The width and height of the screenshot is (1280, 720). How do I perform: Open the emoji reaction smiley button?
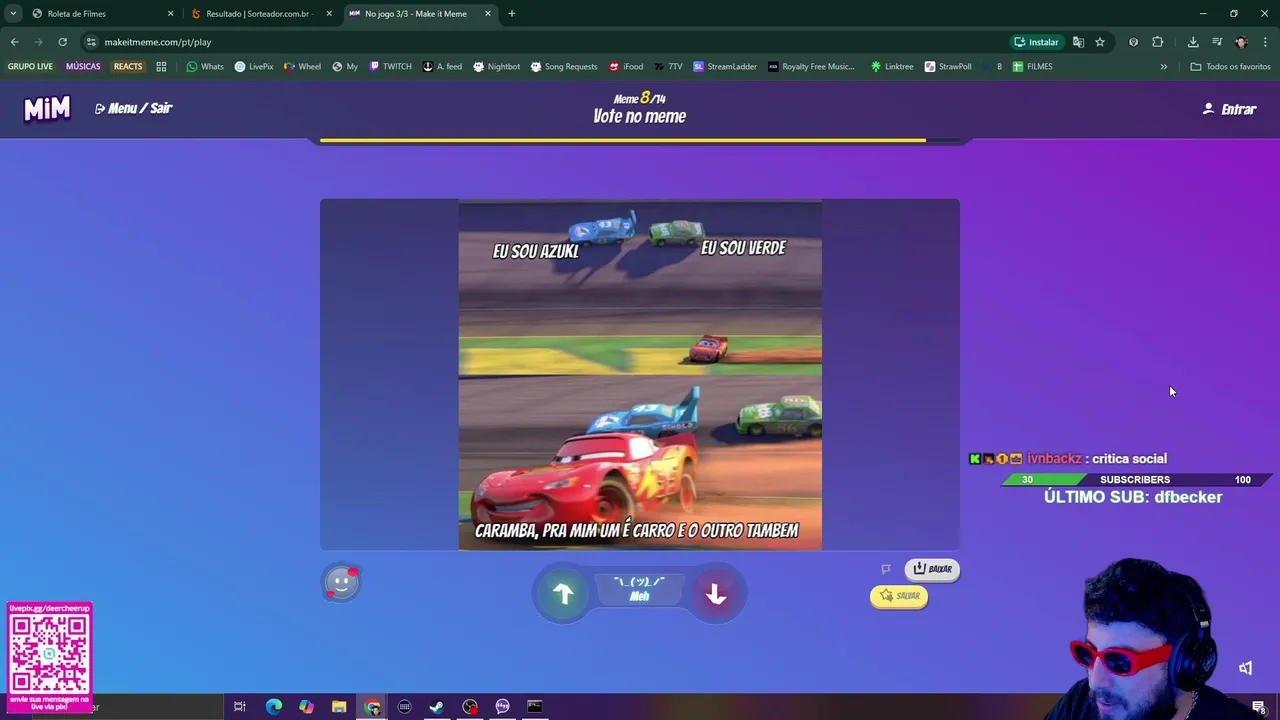341,582
